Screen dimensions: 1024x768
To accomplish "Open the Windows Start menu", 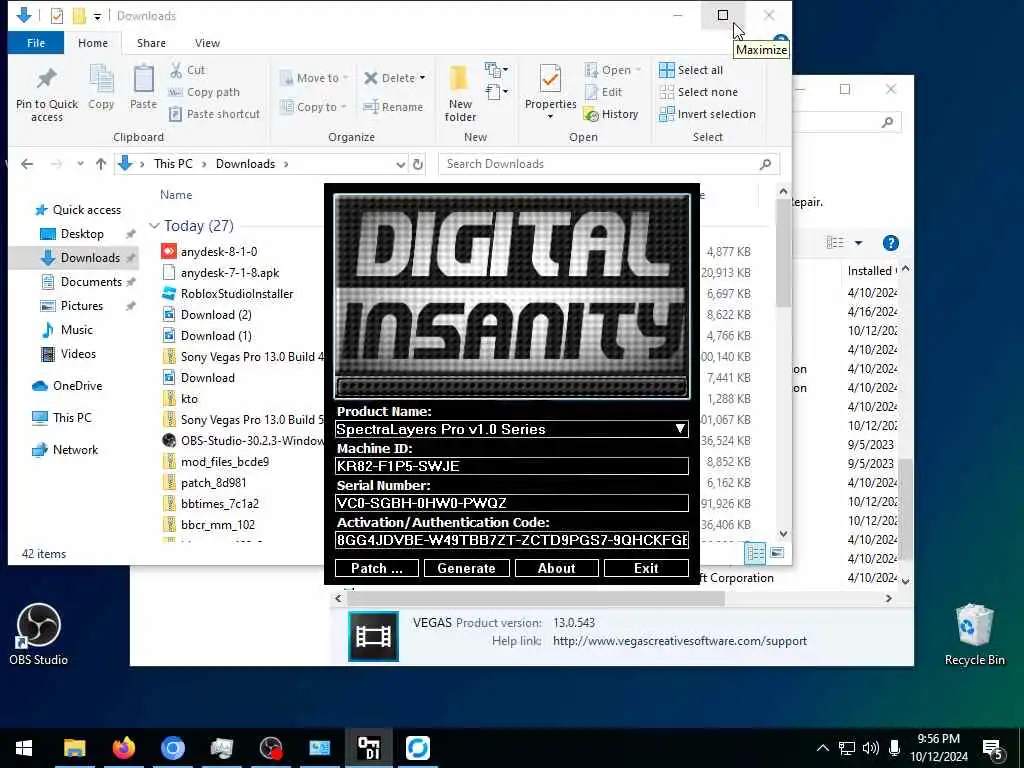I will (24, 748).
